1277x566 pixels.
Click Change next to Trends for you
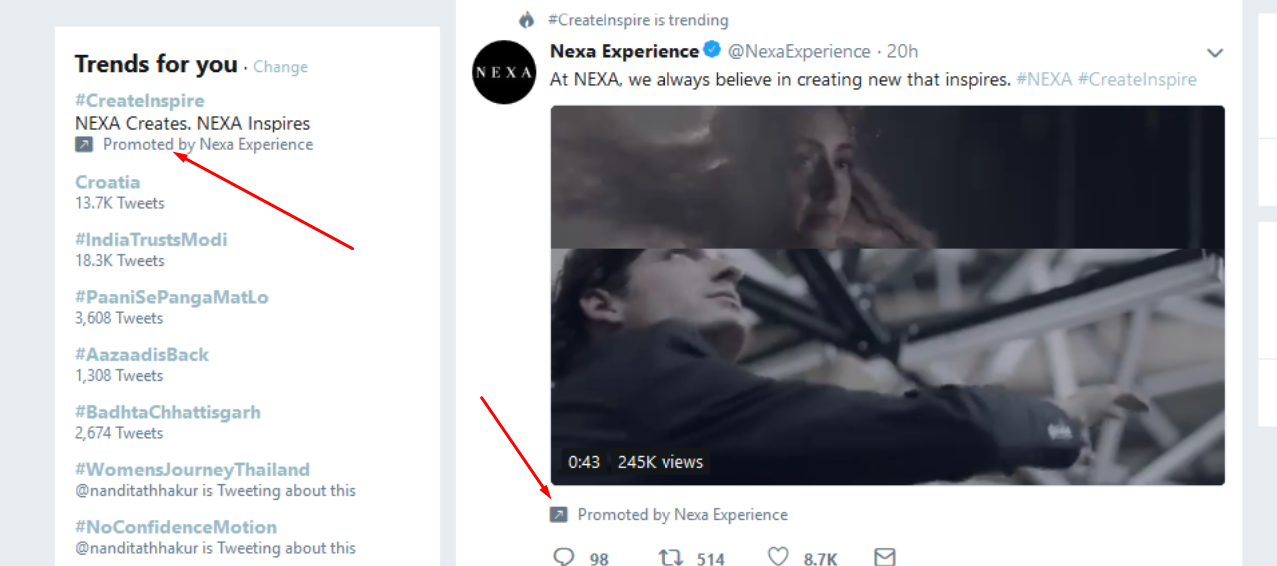pyautogui.click(x=280, y=67)
